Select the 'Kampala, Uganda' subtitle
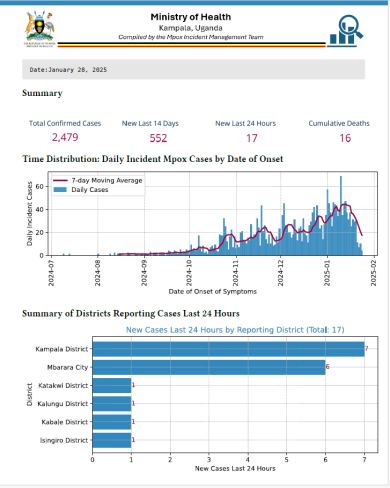 [x=191, y=28]
